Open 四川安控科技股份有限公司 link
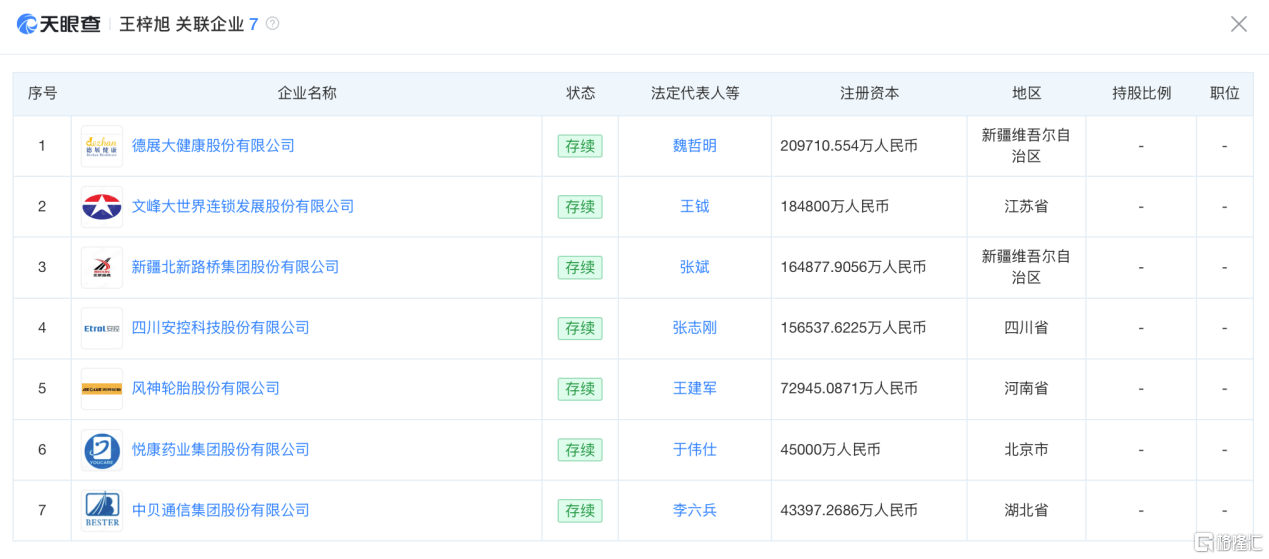Viewport: 1269px width, 559px height. (x=220, y=328)
